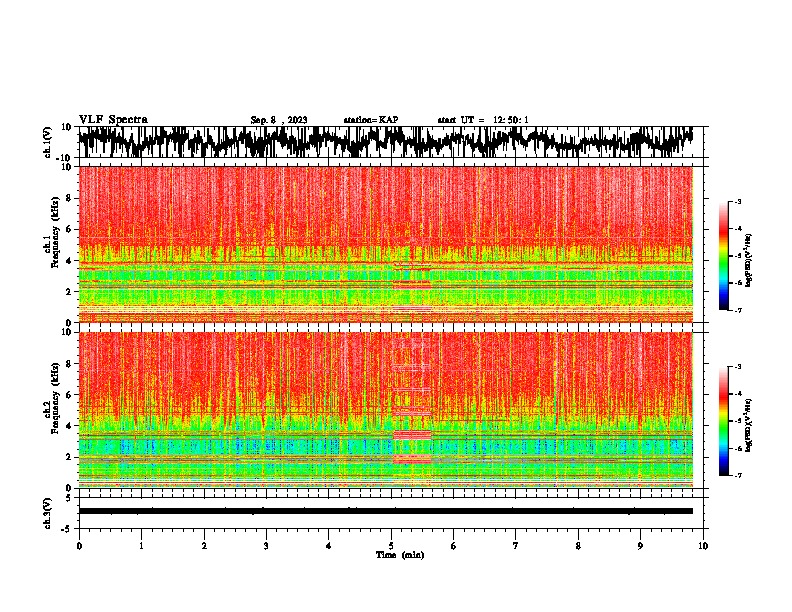Click the "7" tick label on the Time axis
Screen dimensions: 792x612
[x=516, y=546]
